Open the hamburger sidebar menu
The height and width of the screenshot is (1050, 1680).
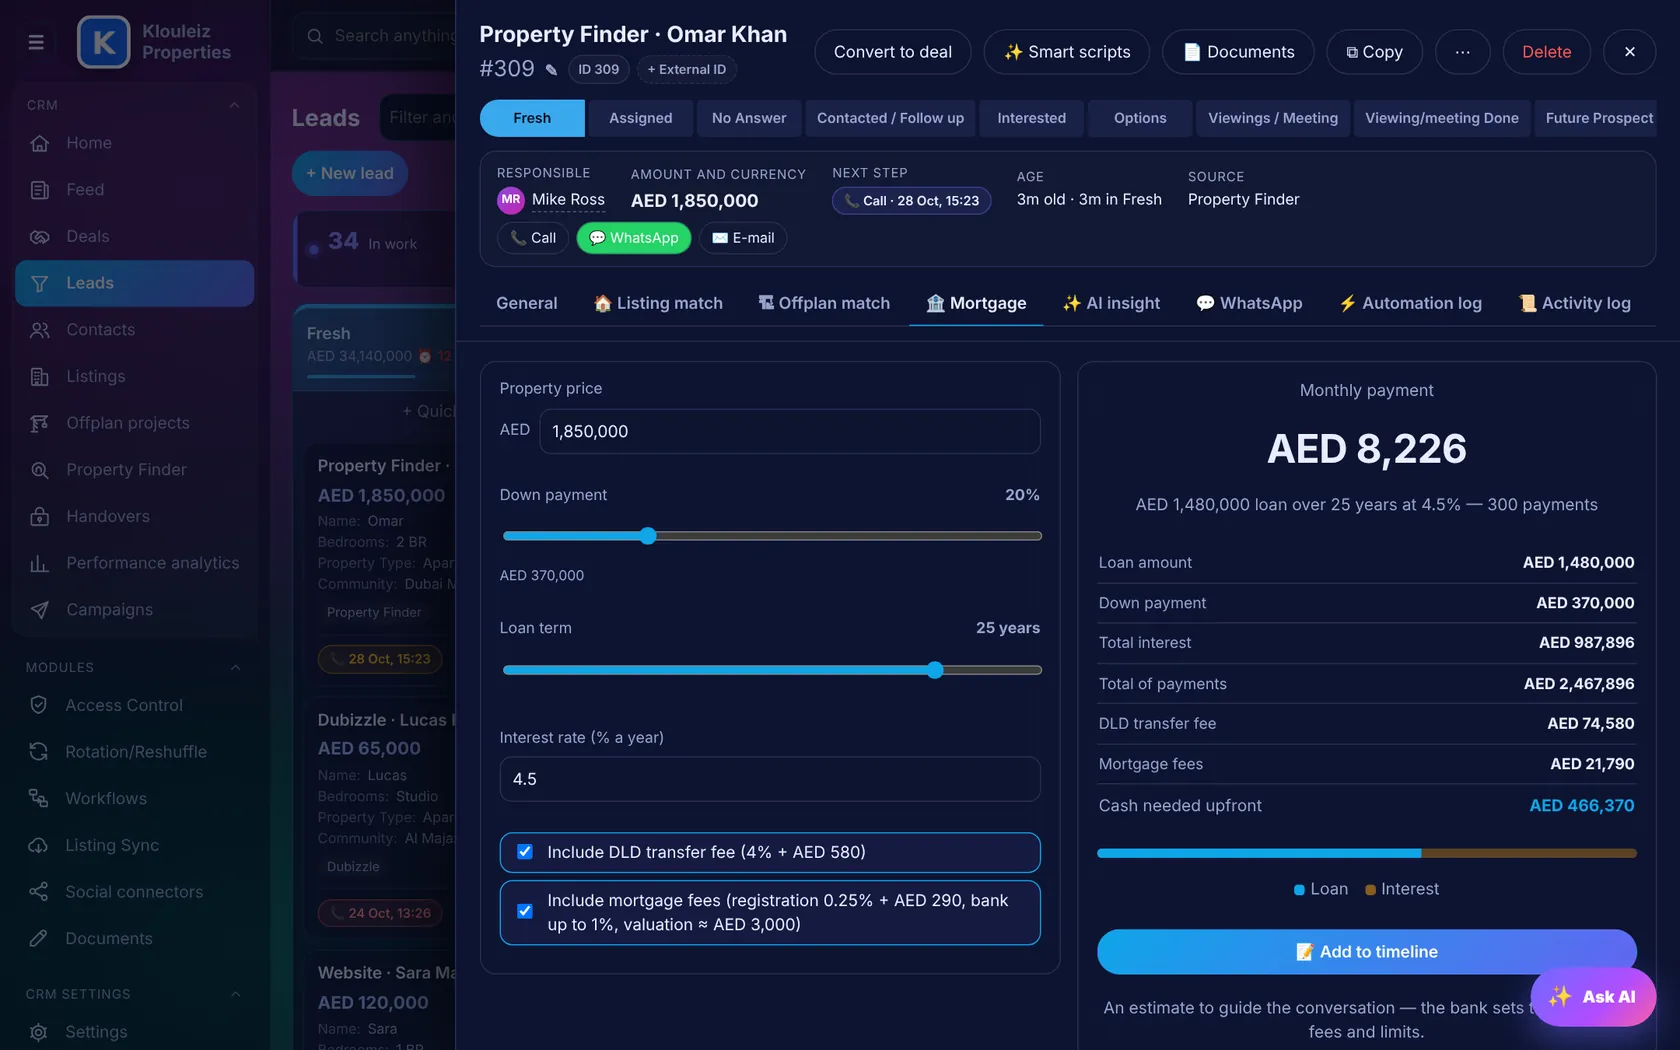pos(36,42)
